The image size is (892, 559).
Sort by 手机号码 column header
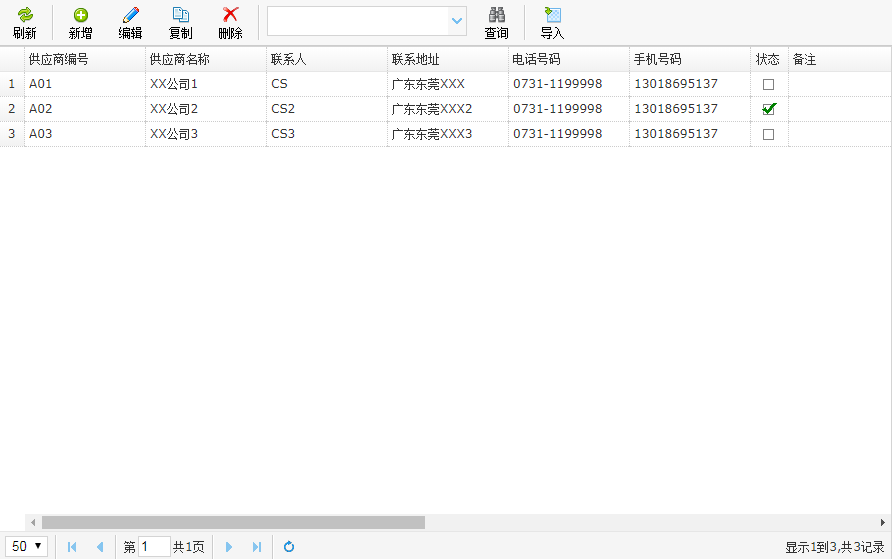point(690,59)
